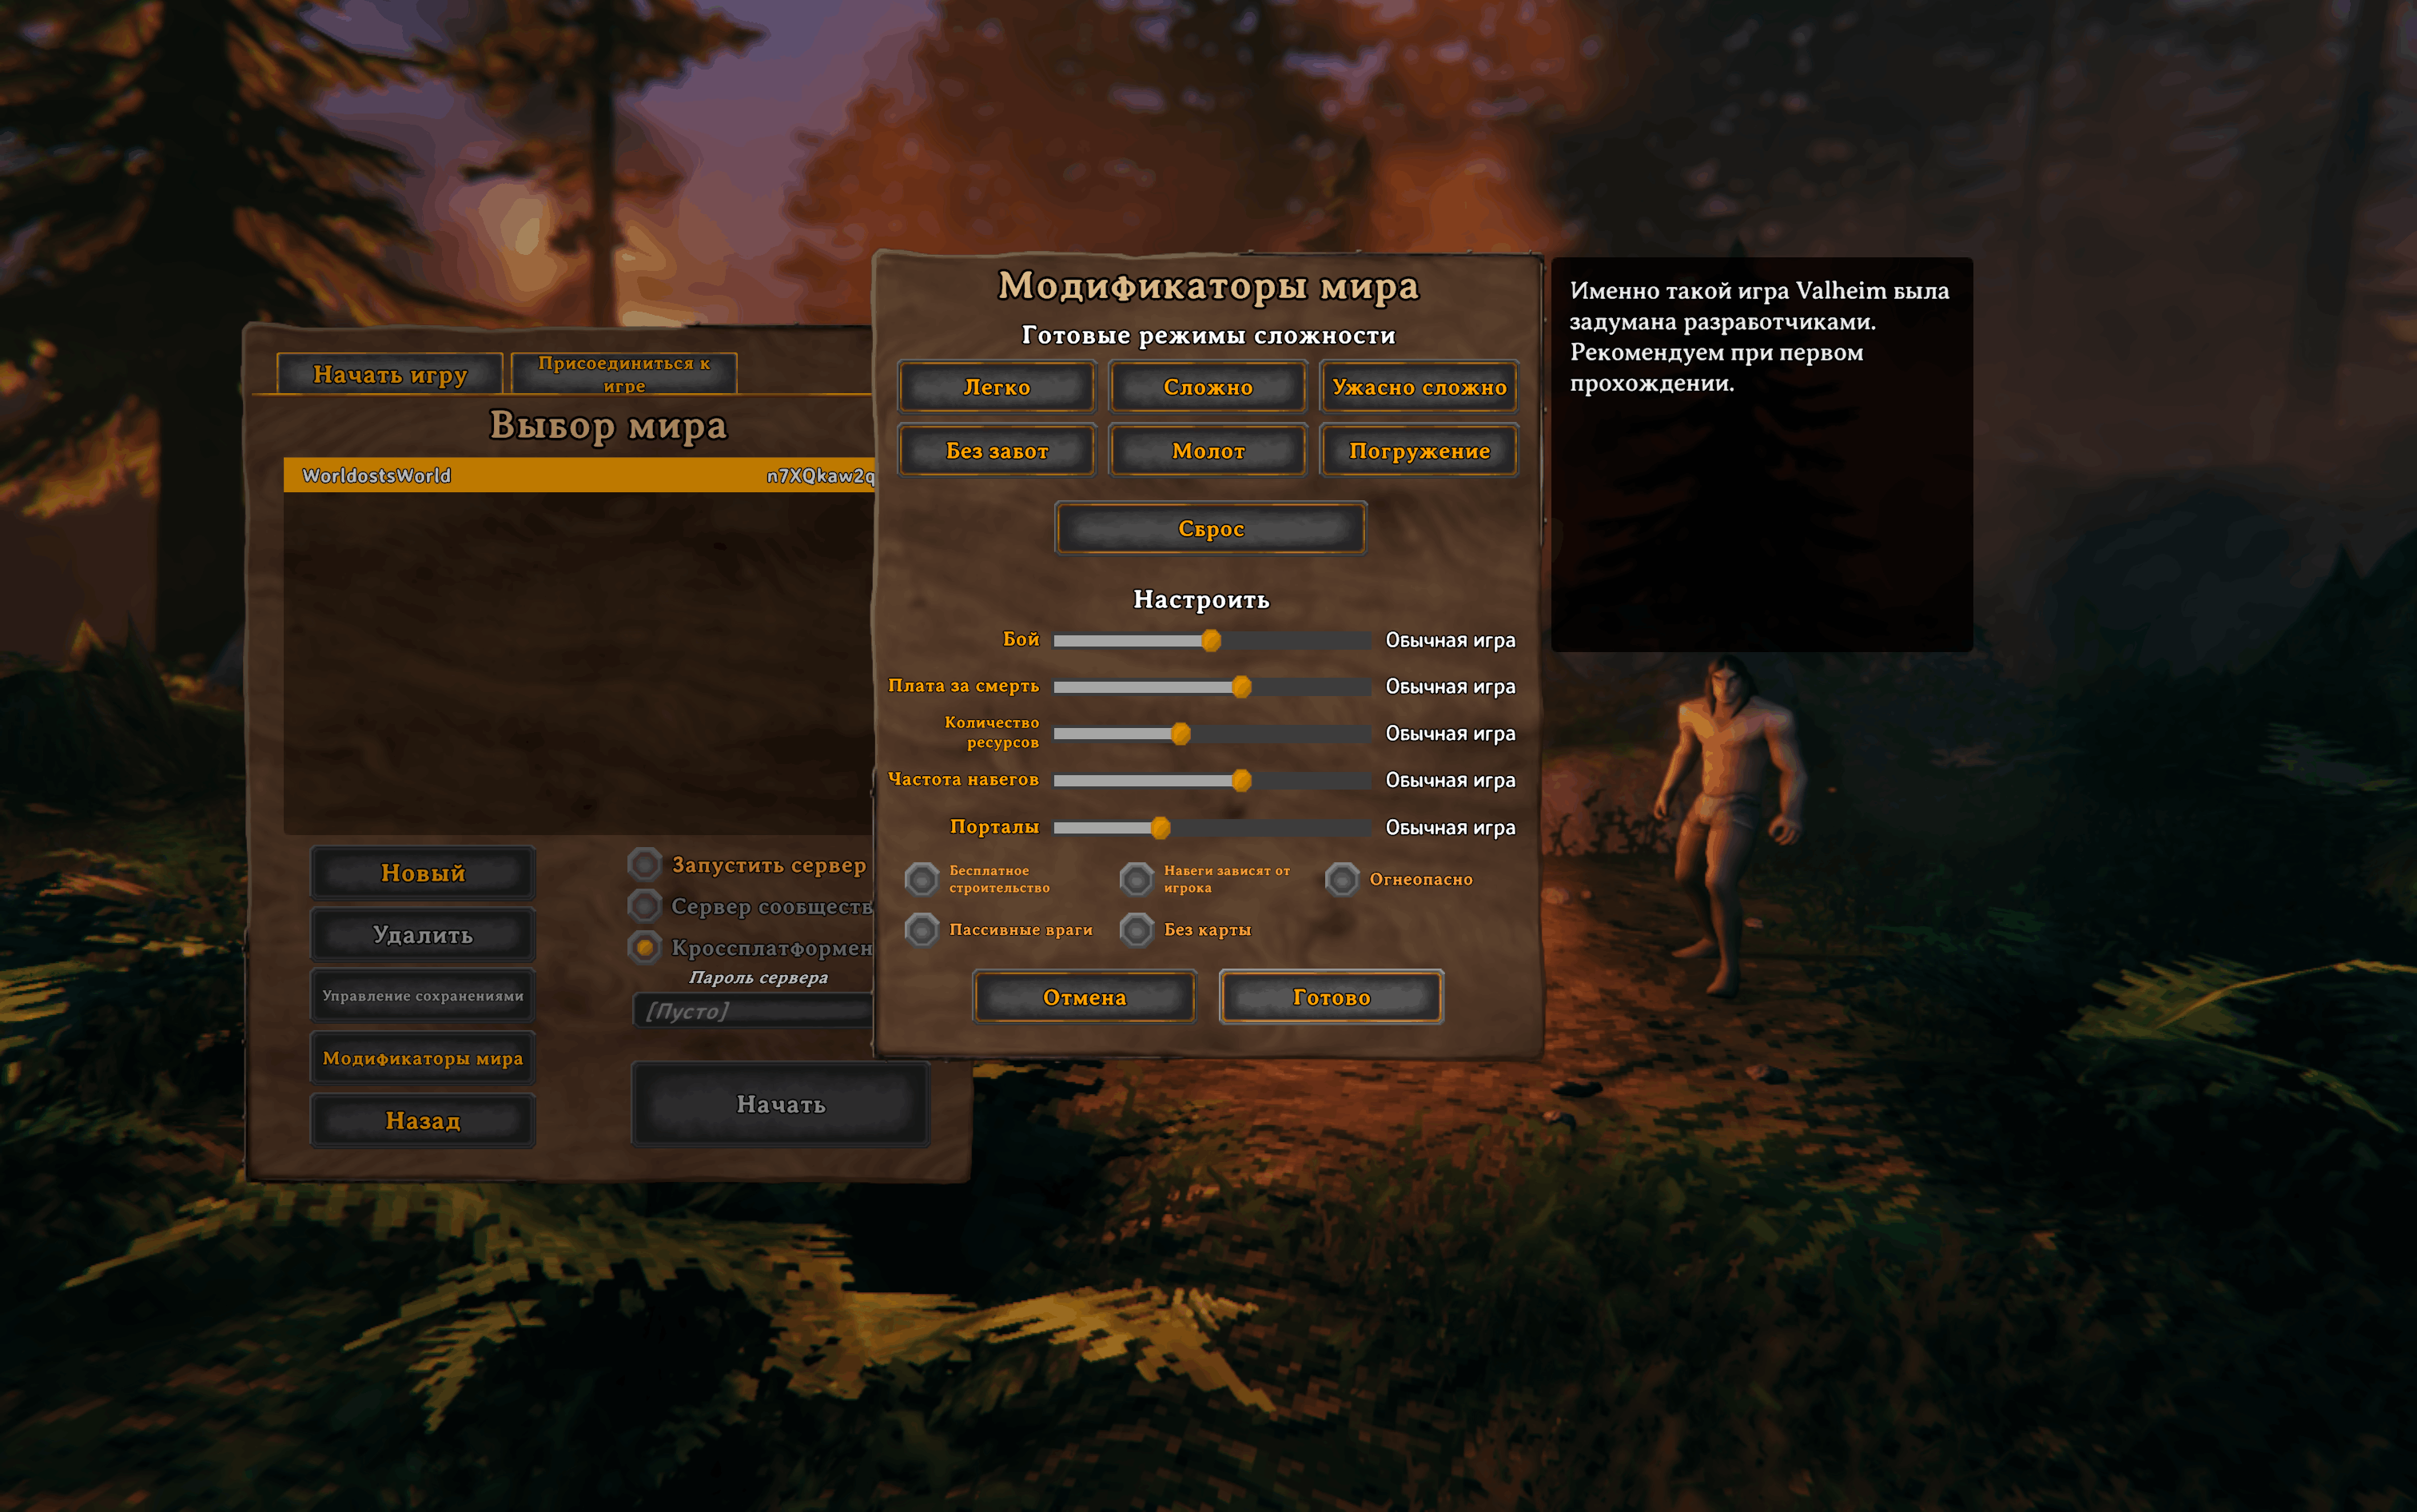
Task: Toggle the Пассивные враги option
Action: tap(922, 930)
